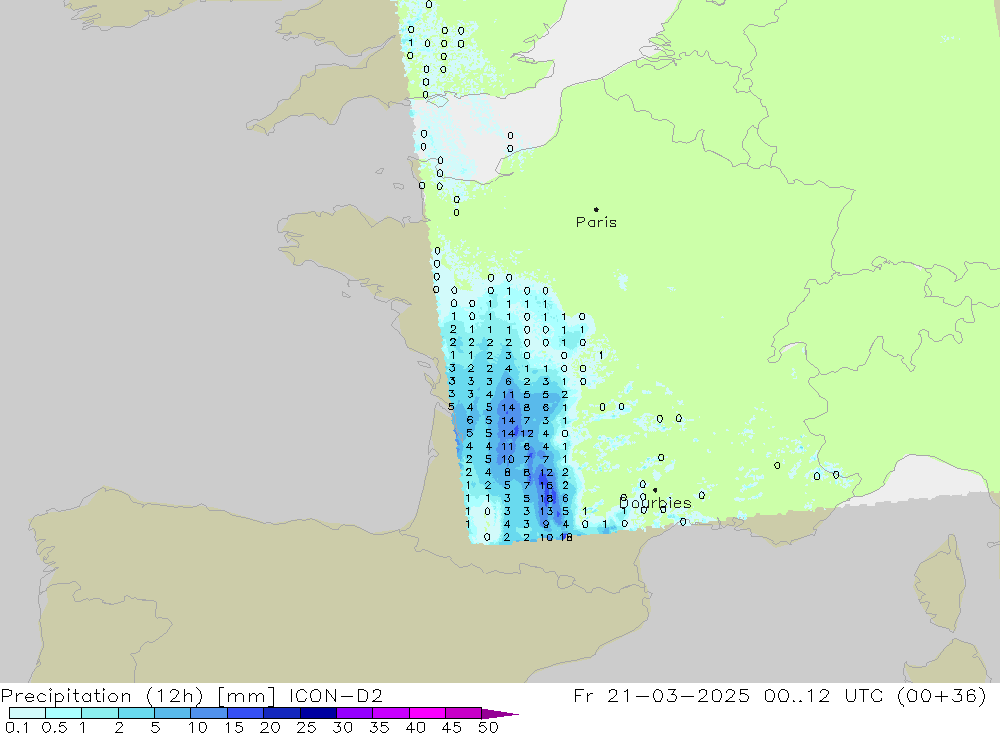Click the 20–25 mm legend swatch

pyautogui.click(x=281, y=713)
